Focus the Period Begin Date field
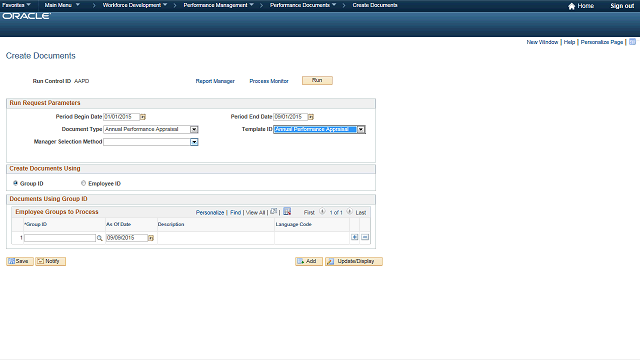 pyautogui.click(x=122, y=117)
